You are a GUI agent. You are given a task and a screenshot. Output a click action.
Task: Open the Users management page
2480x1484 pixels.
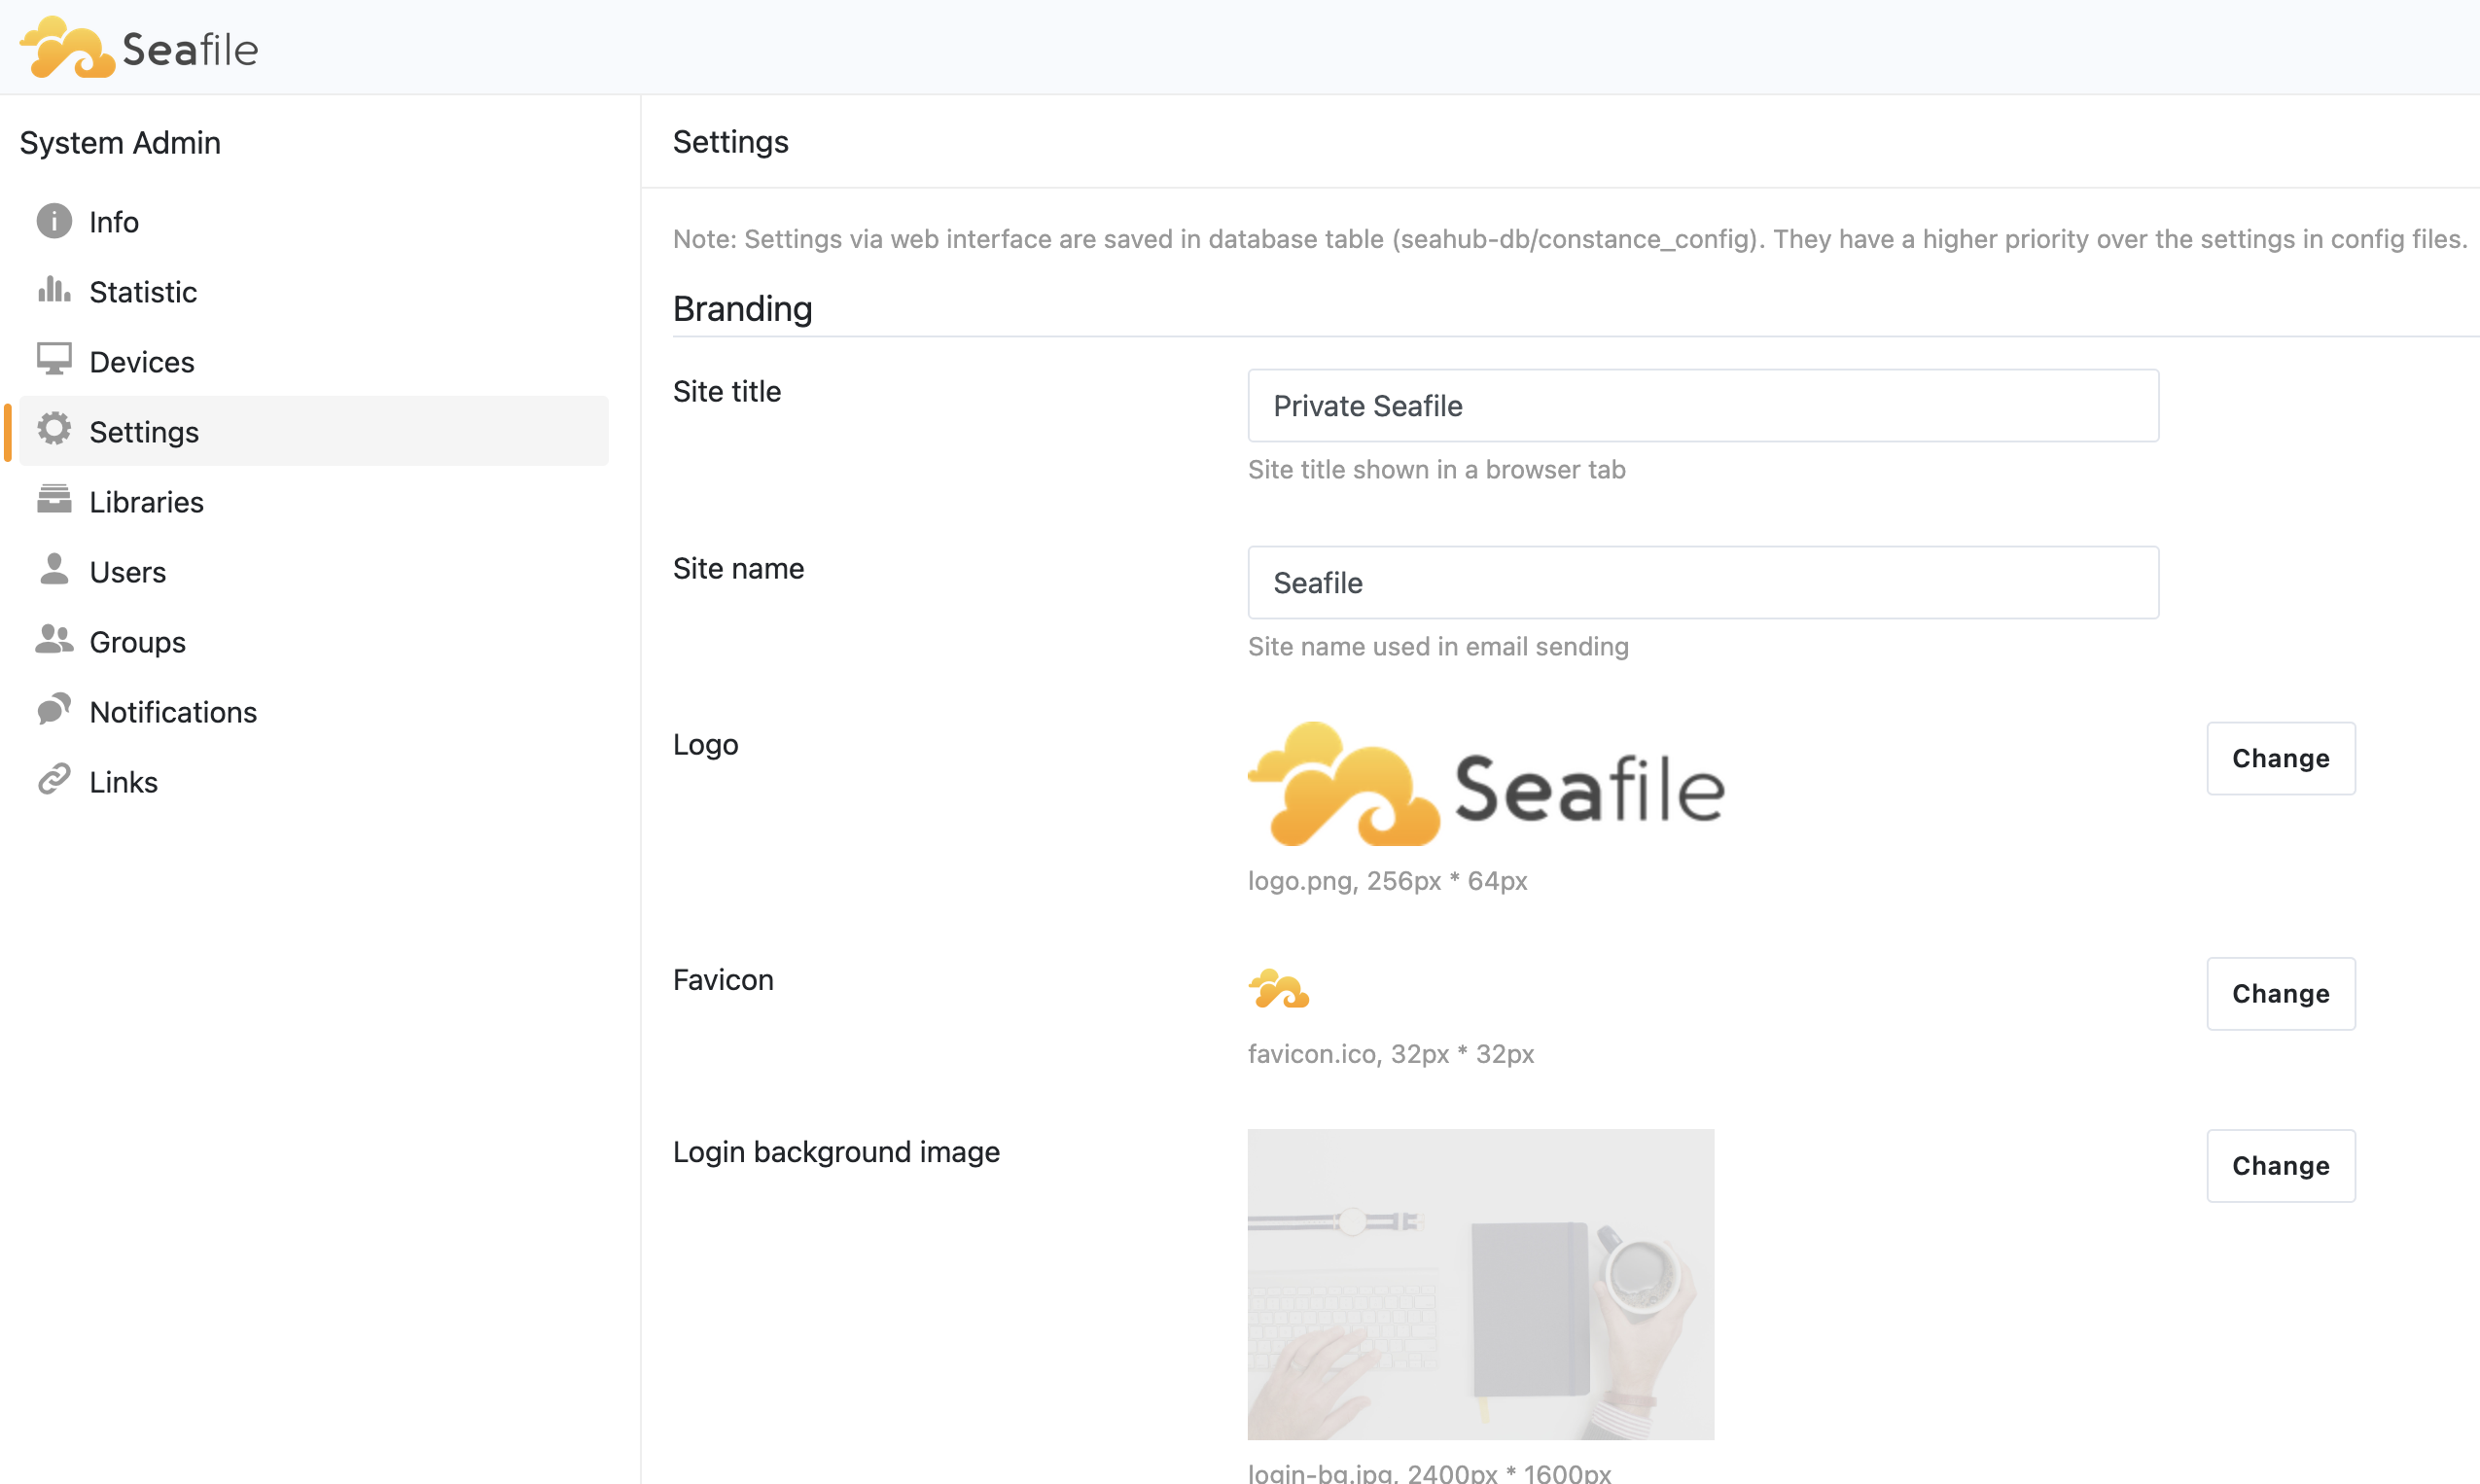tap(314, 571)
